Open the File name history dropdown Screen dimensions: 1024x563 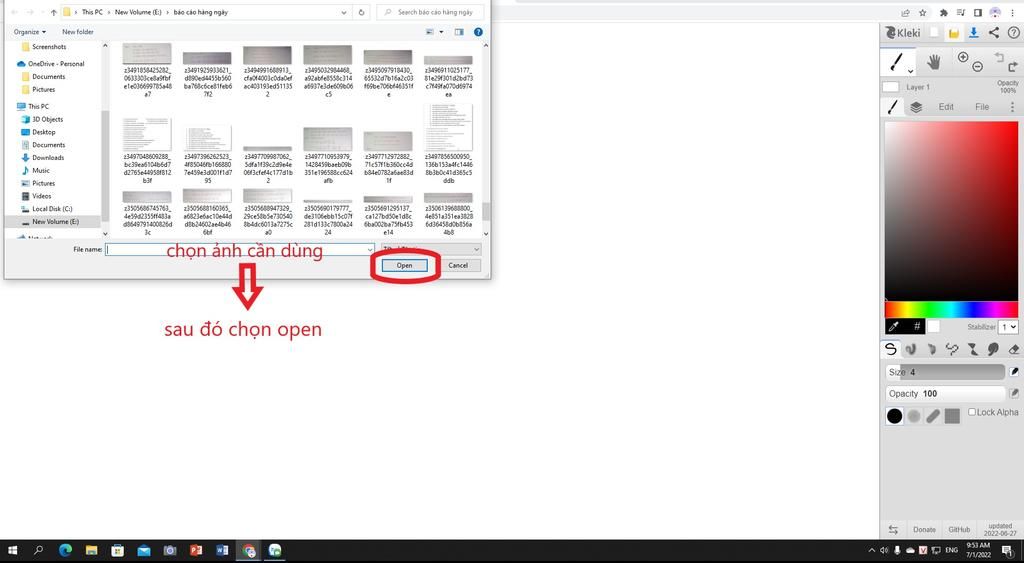[370, 249]
